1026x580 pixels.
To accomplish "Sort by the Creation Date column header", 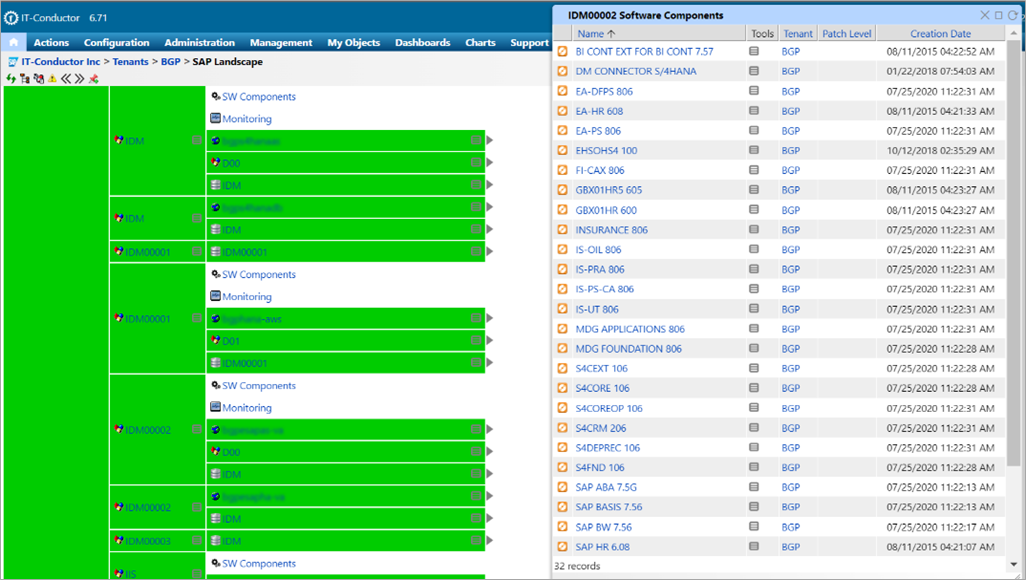I will pos(940,34).
